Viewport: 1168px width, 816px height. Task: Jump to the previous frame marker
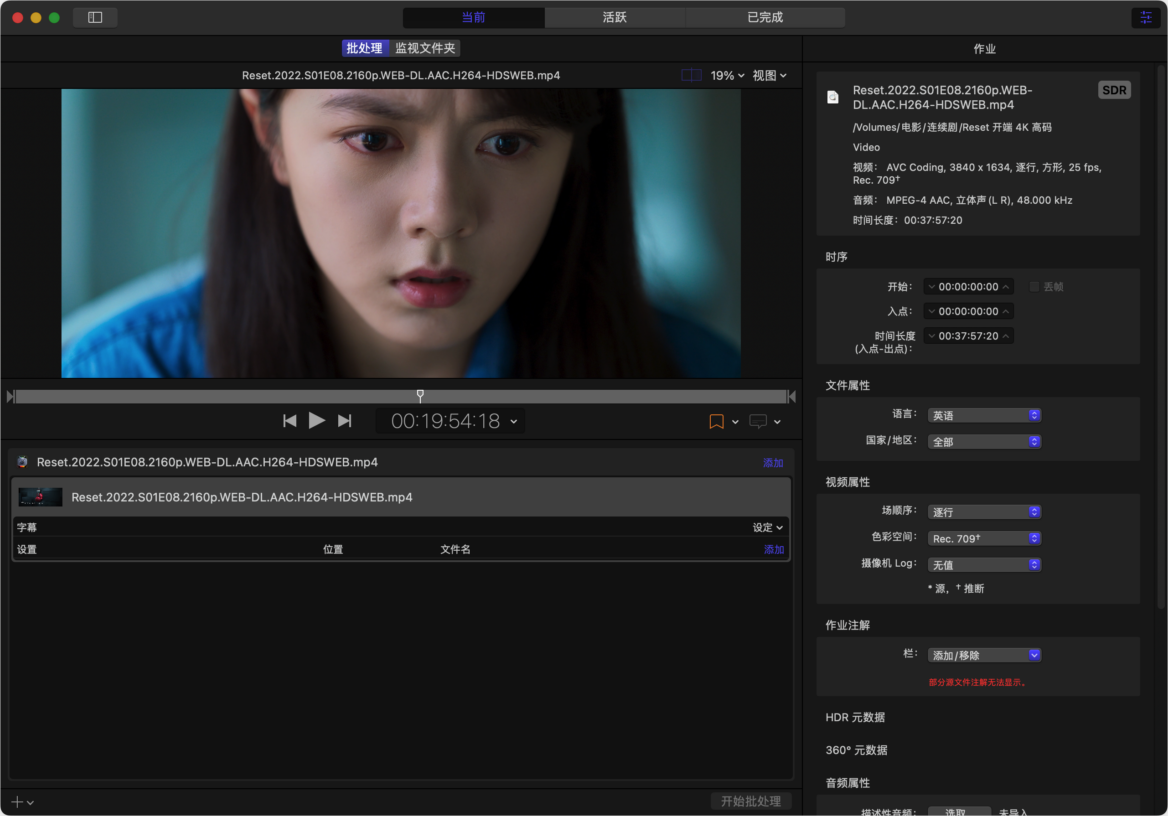[x=290, y=421]
